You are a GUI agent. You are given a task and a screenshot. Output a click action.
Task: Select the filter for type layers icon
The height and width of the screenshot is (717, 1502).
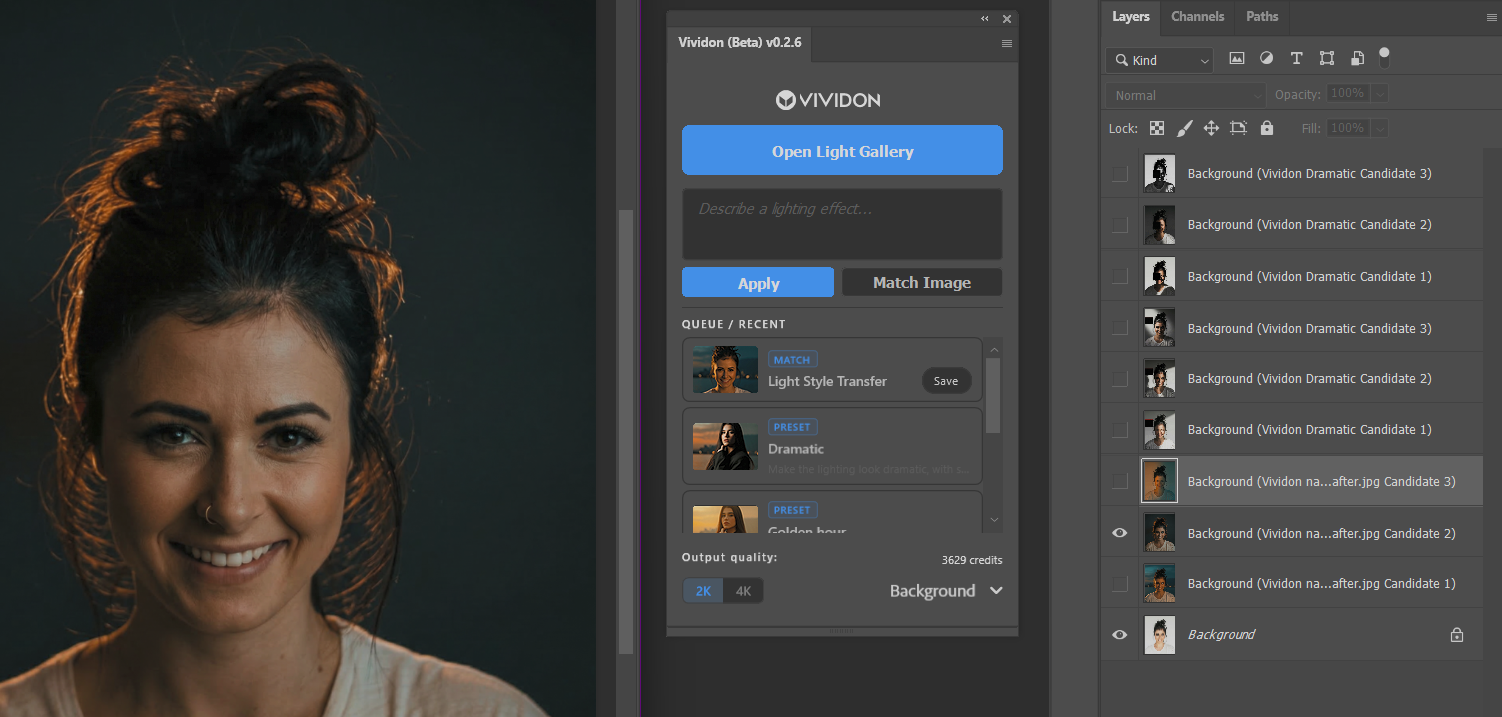pos(1296,59)
